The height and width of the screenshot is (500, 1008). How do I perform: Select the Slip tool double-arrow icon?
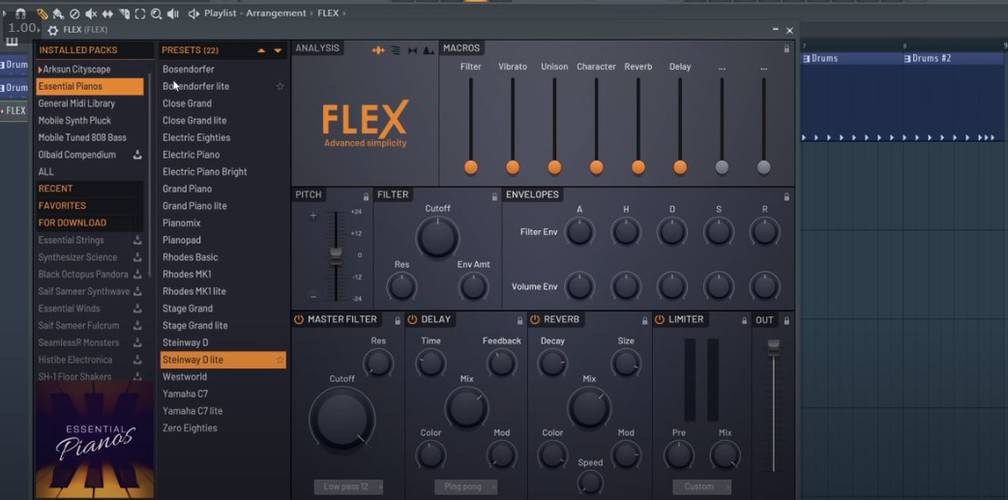107,13
